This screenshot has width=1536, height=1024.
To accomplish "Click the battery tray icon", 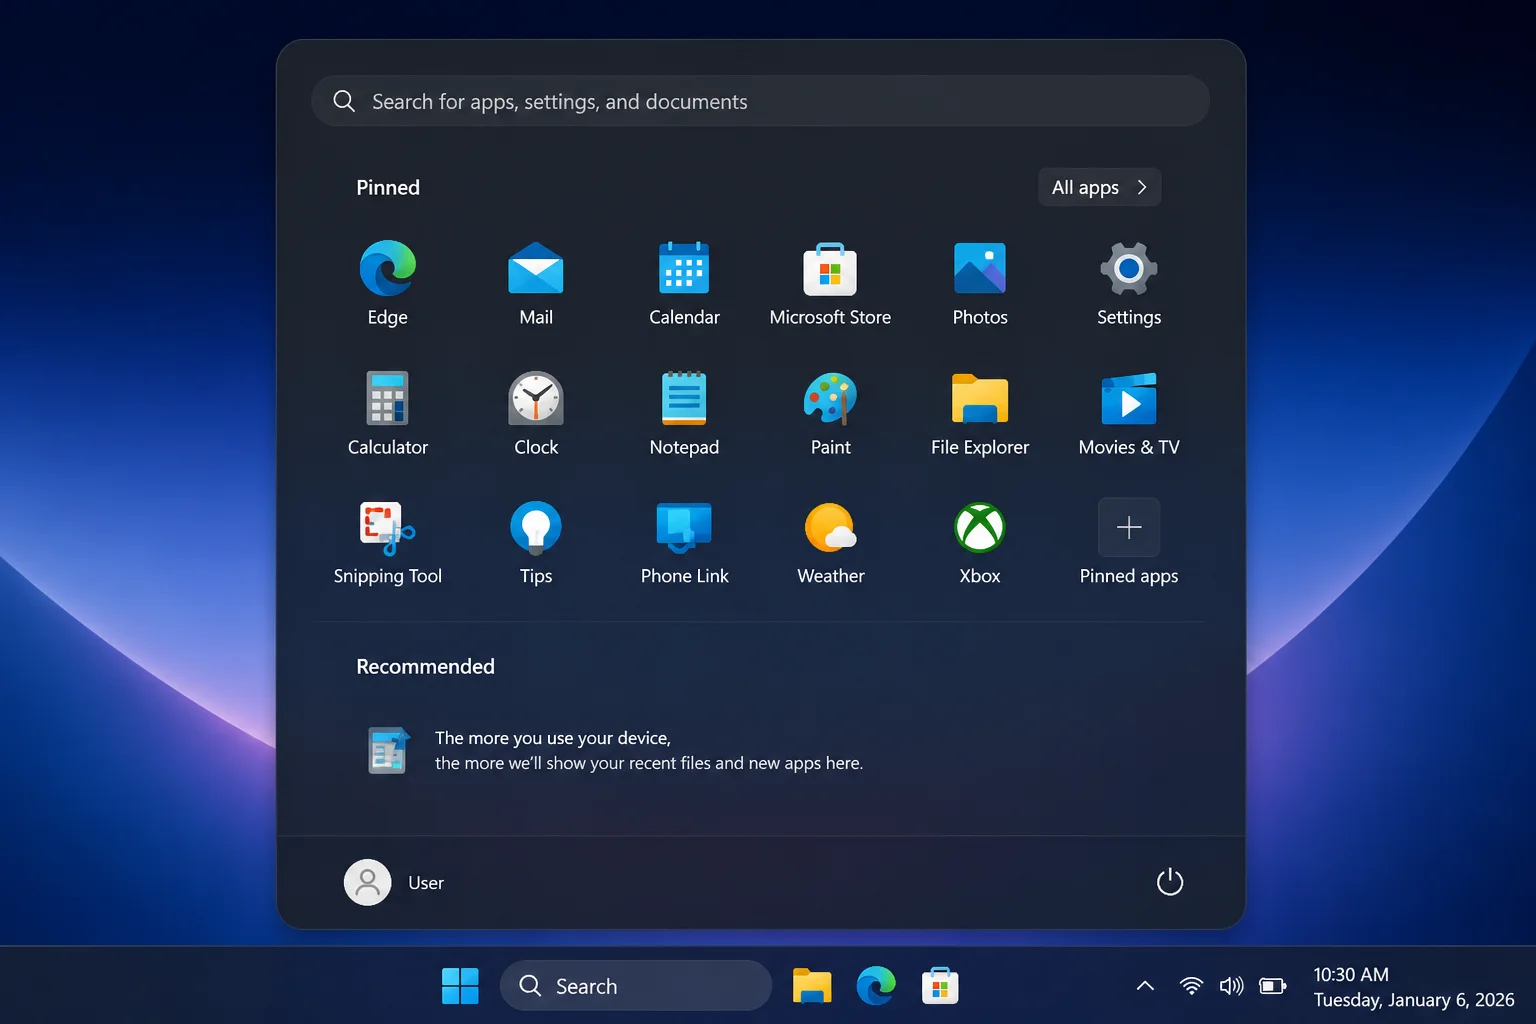I will tap(1272, 986).
